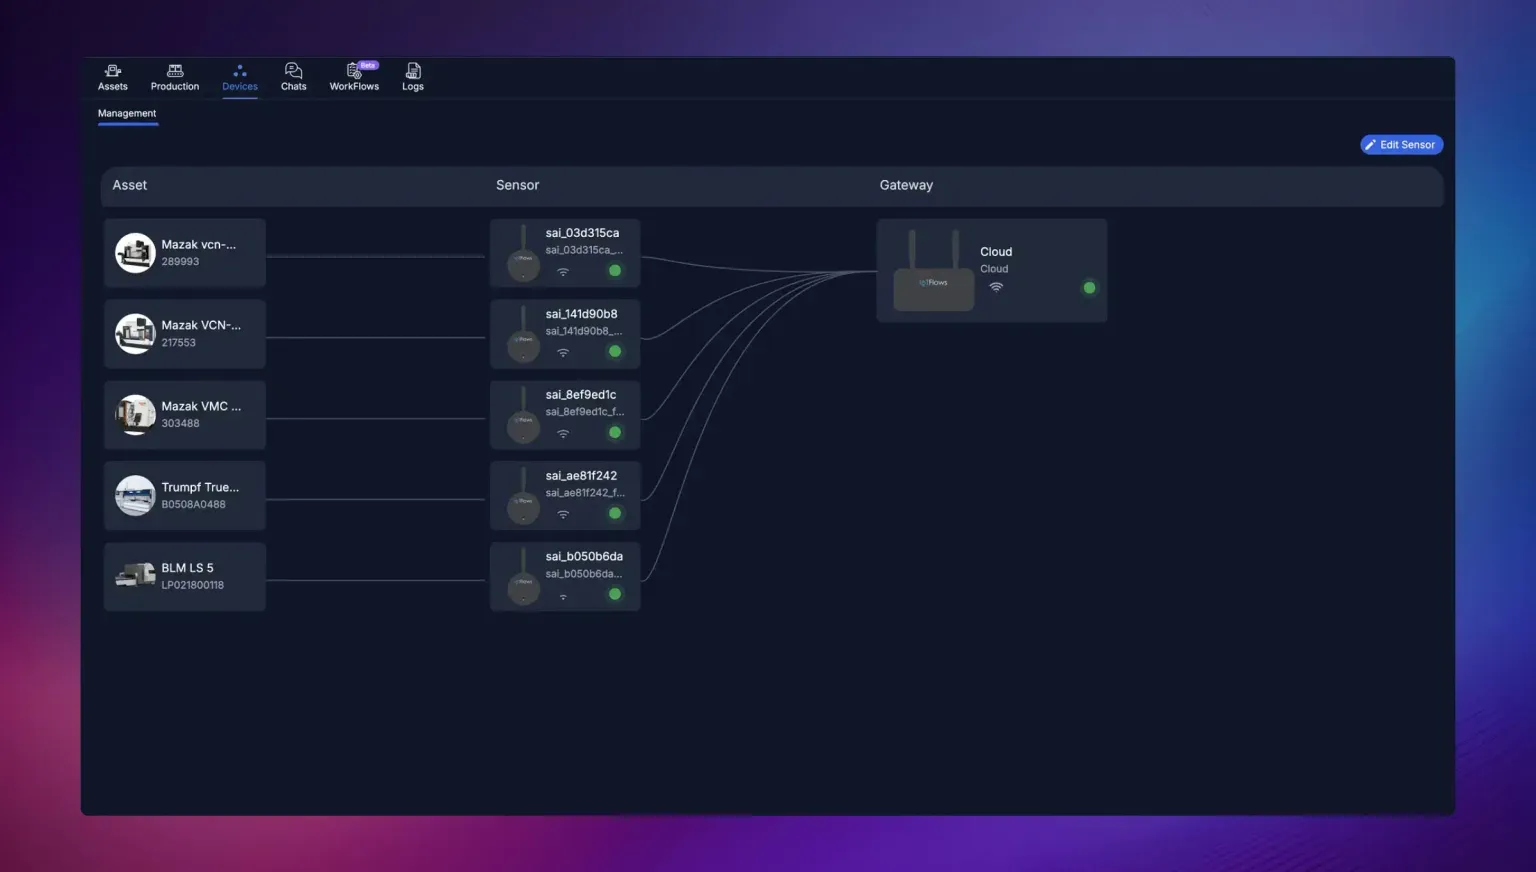
Task: Click the Cloud gateway router image
Action: (x=934, y=271)
